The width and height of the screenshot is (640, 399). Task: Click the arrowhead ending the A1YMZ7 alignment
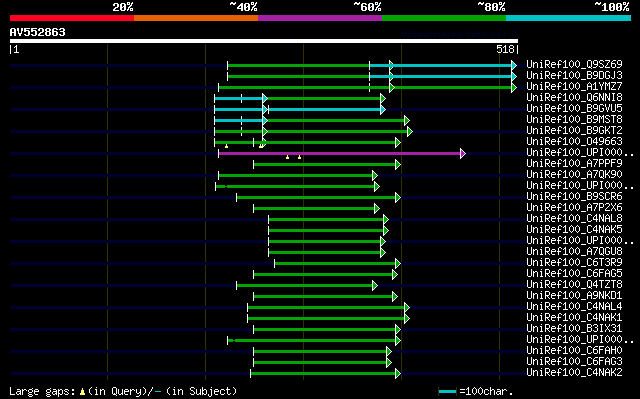[514, 87]
